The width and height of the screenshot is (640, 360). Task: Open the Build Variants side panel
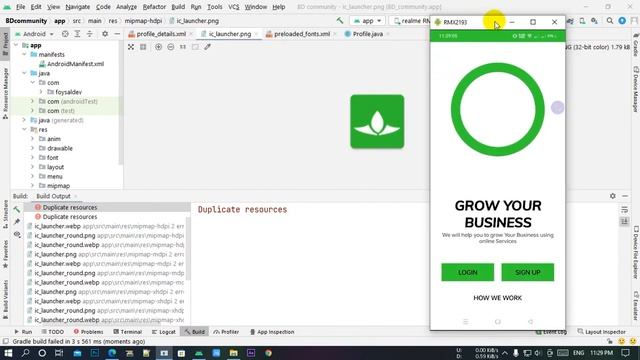tap(5, 301)
